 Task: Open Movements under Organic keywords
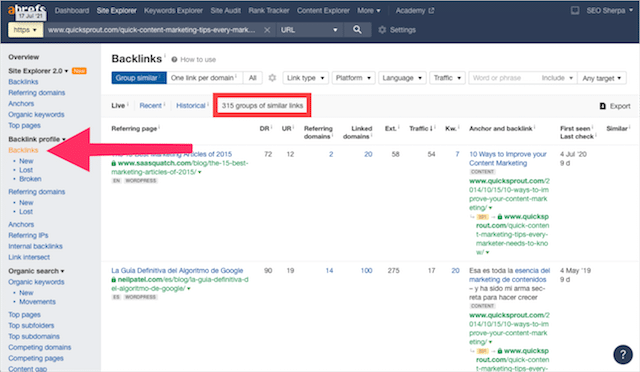(37, 302)
